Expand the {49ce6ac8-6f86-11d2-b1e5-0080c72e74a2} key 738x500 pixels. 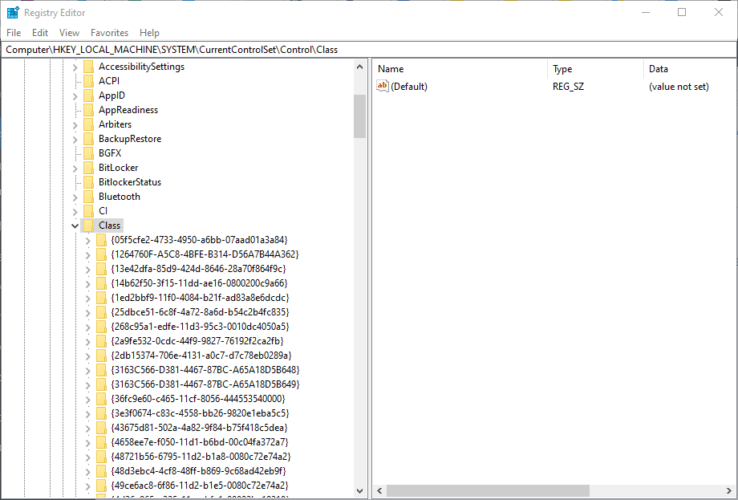88,486
